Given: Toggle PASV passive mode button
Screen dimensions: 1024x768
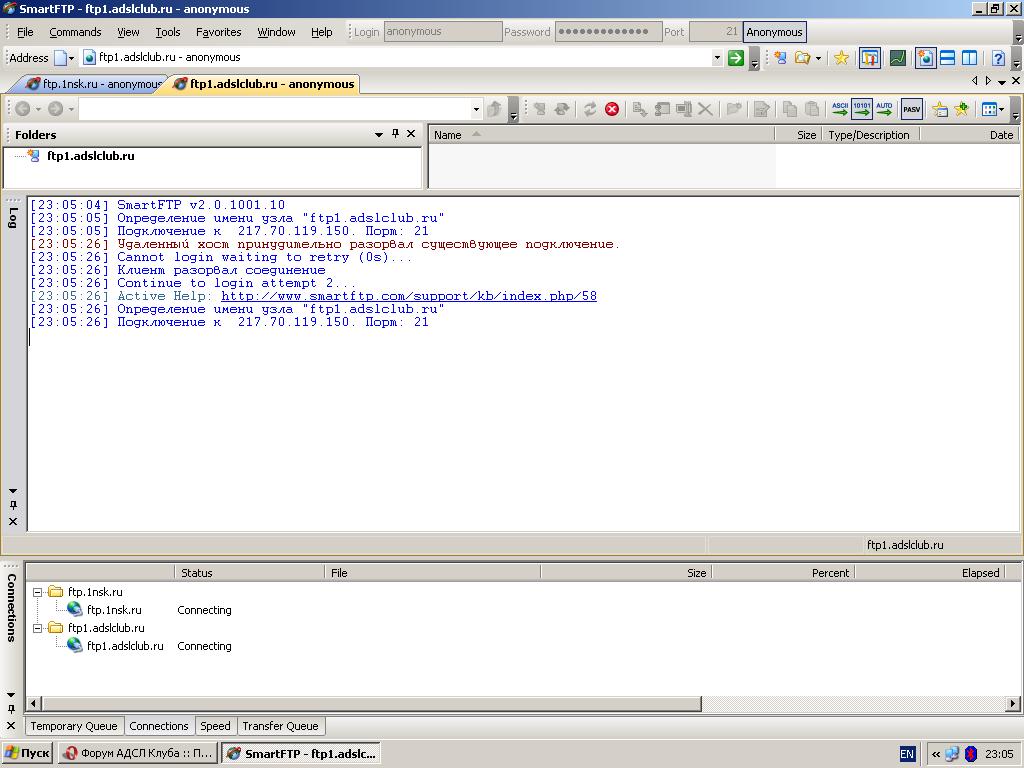Looking at the screenshot, I should [912, 109].
